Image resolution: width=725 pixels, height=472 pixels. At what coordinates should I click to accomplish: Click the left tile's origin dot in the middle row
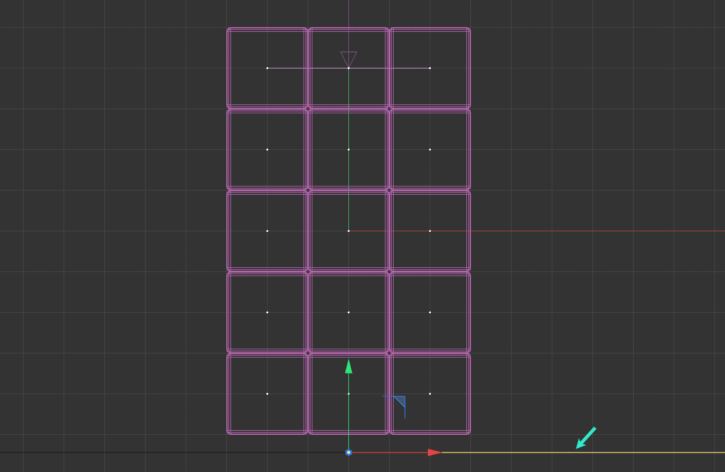267,231
